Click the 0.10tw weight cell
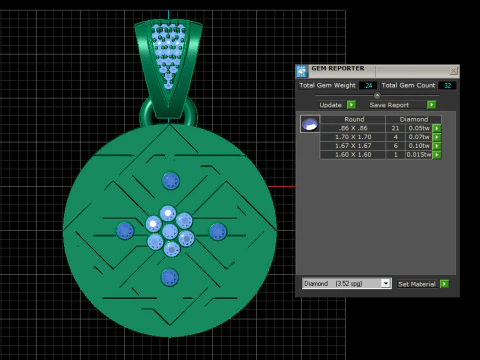 [419, 146]
